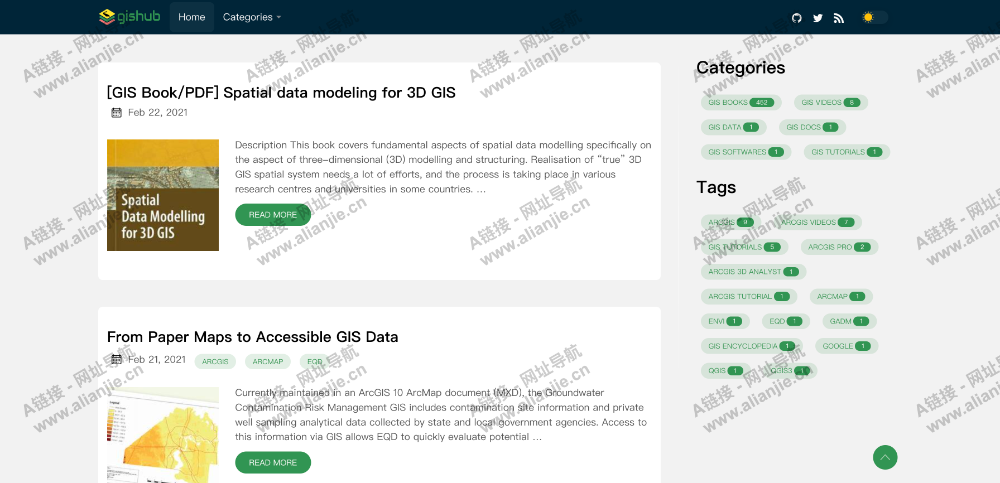Open the From Paper Maps to Accessible GIS Data title
The height and width of the screenshot is (483, 1000).
(x=253, y=337)
